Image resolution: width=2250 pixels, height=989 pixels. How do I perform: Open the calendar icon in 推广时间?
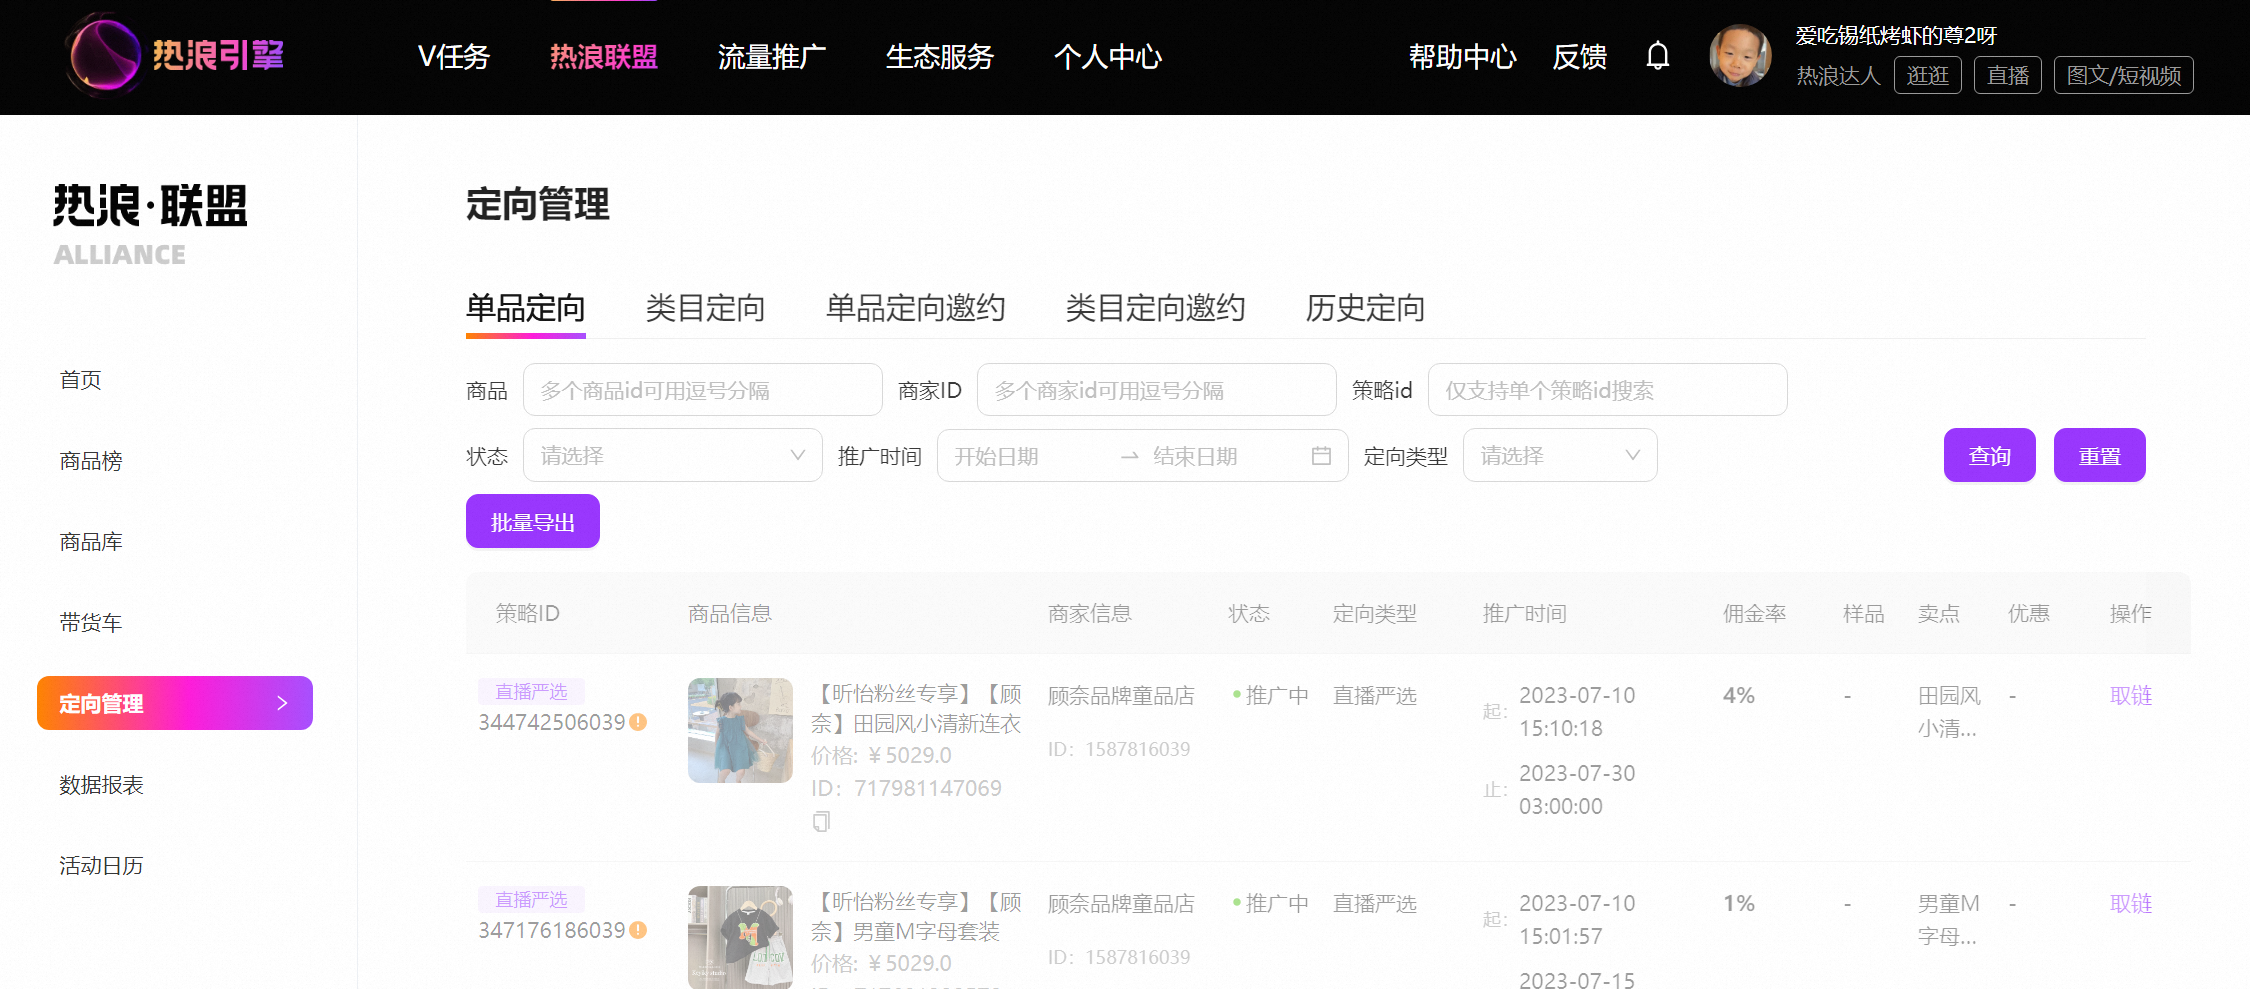1321,456
